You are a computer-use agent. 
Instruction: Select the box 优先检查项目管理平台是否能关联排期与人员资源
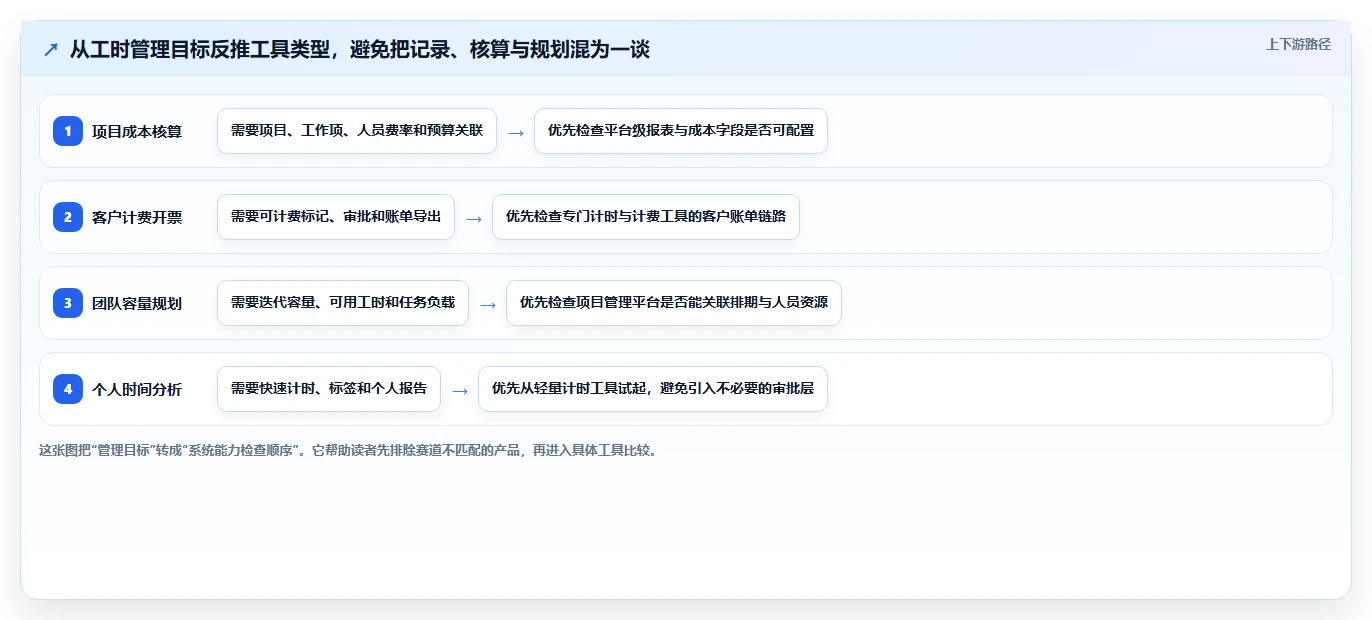pyautogui.click(x=674, y=303)
